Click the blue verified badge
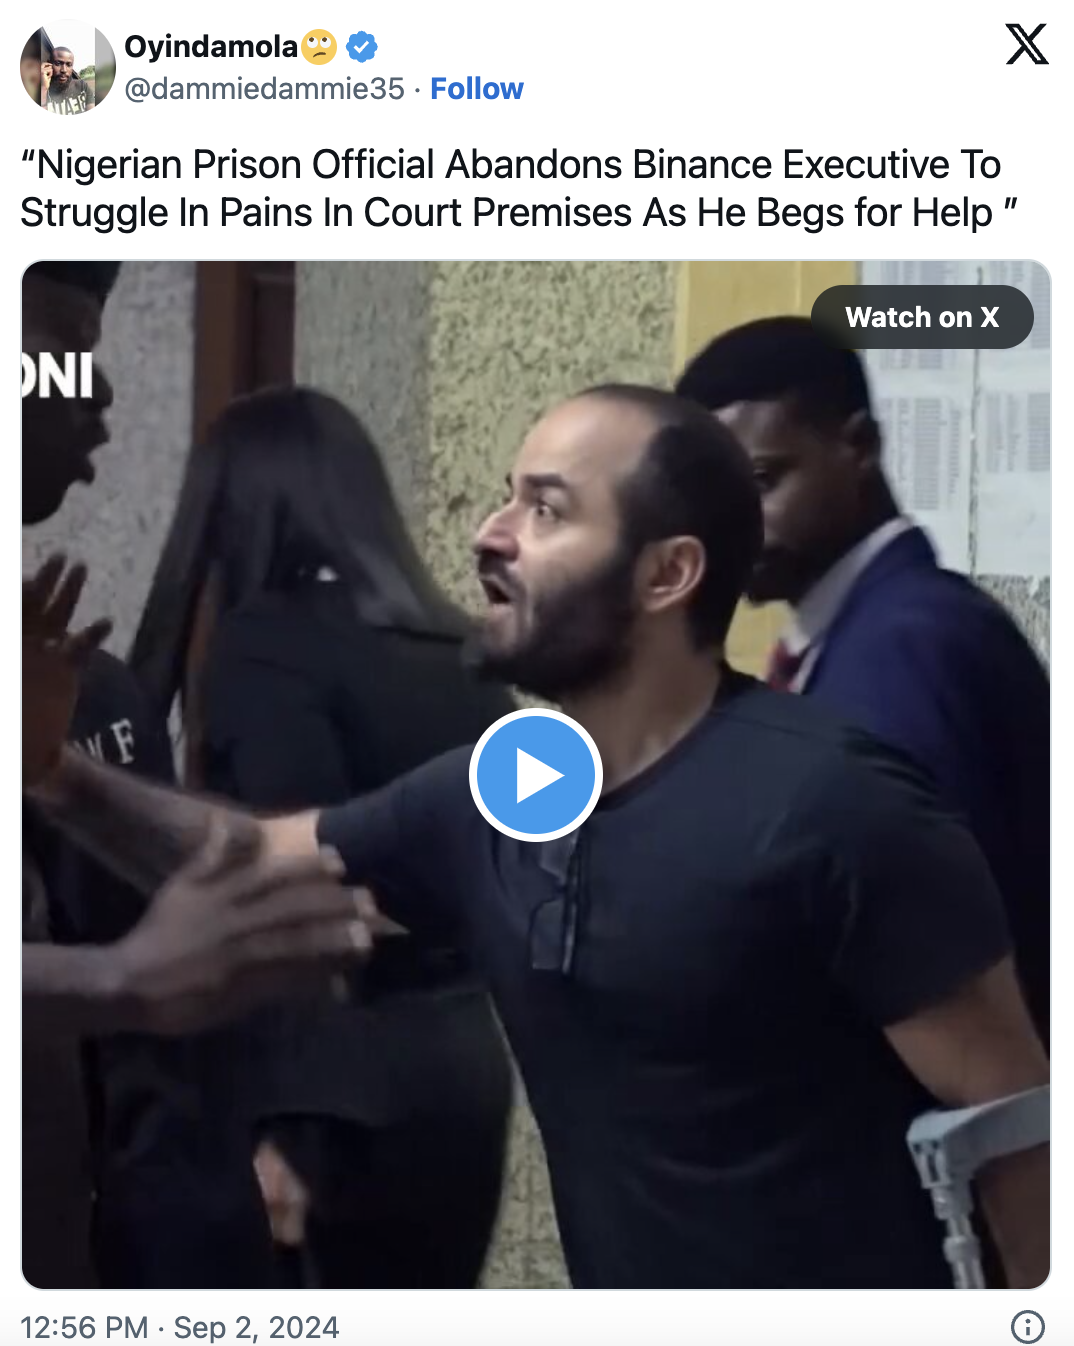This screenshot has height=1346, width=1074. tap(361, 46)
